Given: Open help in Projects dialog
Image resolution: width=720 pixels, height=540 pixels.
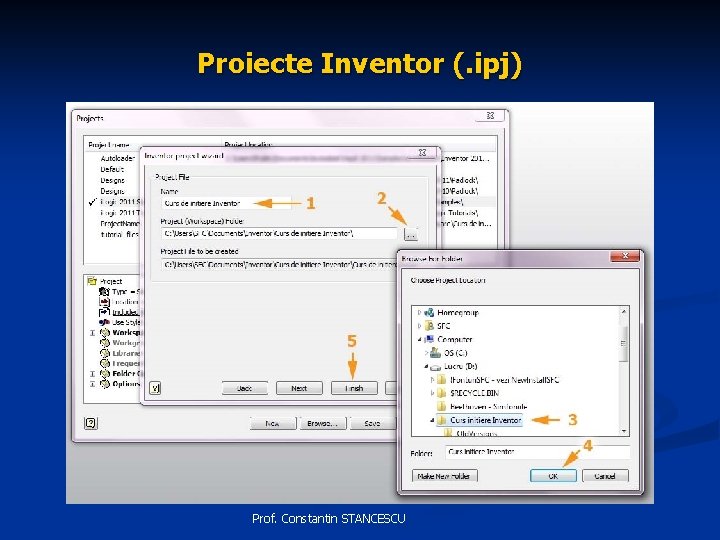Looking at the screenshot, I should pyautogui.click(x=90, y=423).
